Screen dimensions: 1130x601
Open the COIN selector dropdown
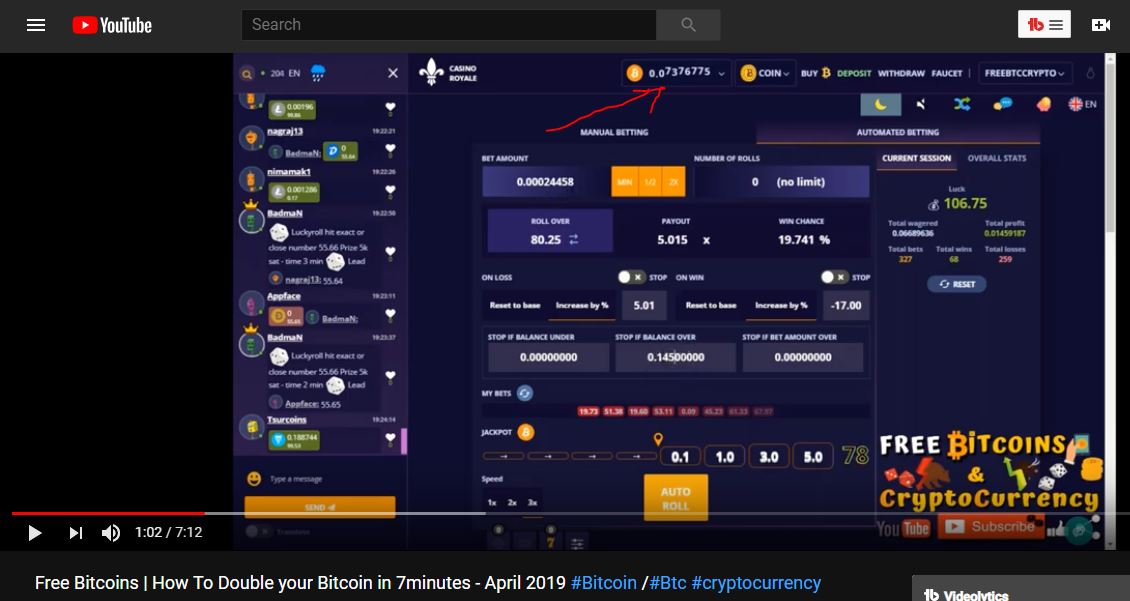pyautogui.click(x=765, y=73)
